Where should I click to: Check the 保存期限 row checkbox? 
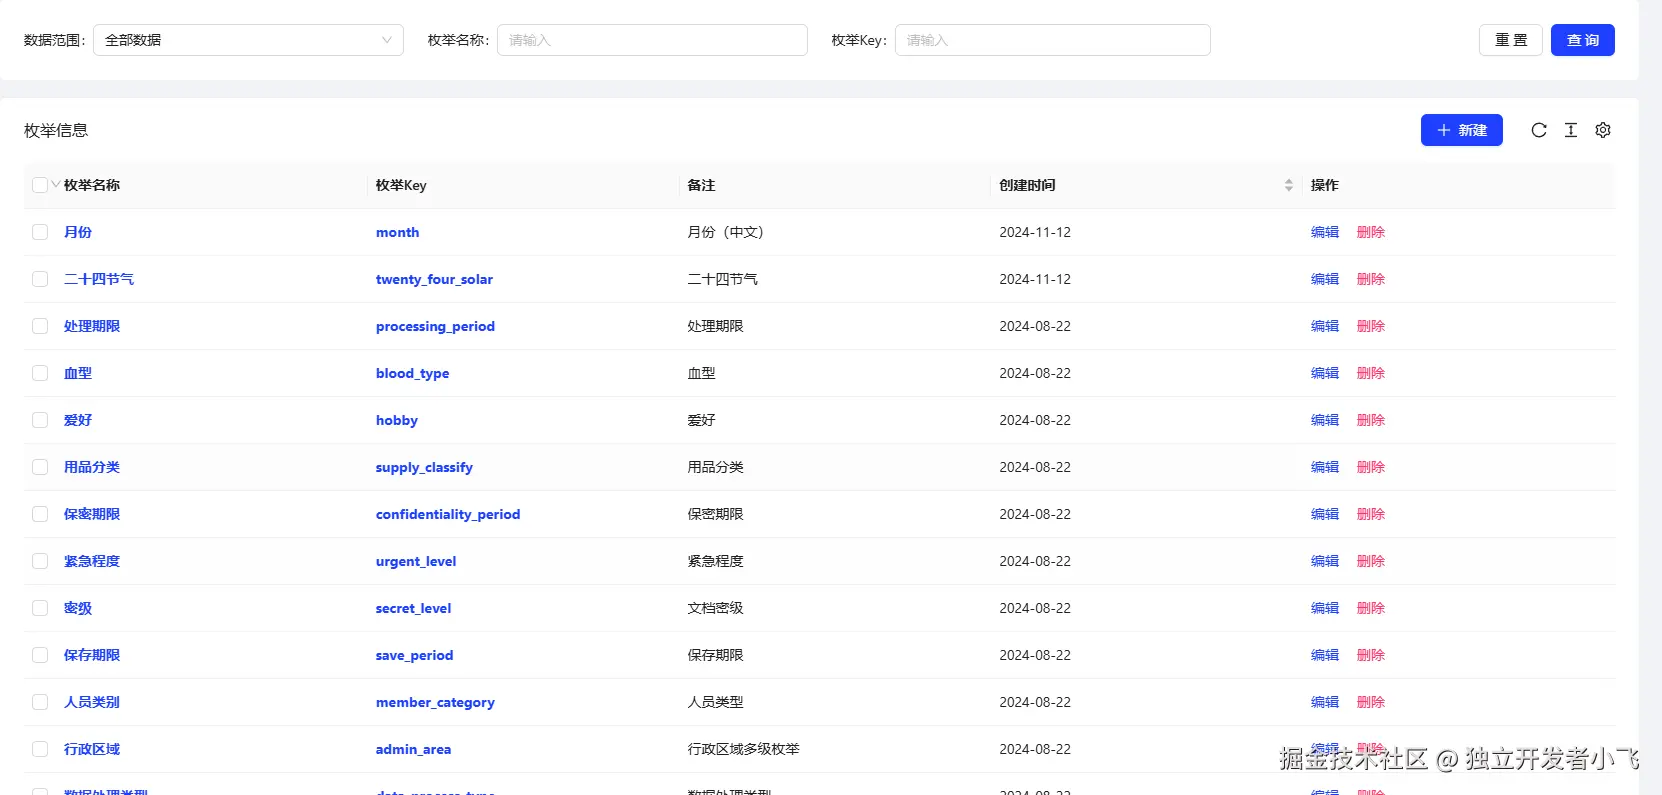click(x=40, y=655)
